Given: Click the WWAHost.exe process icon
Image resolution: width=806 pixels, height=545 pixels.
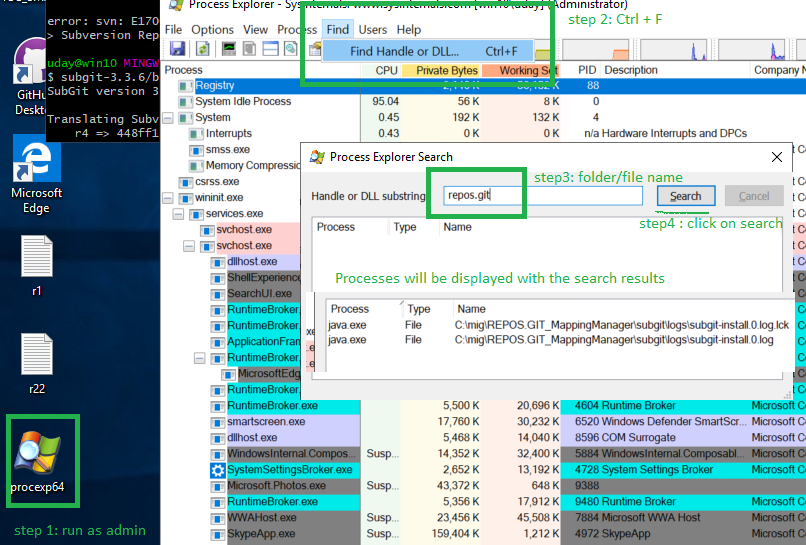Looking at the screenshot, I should 218,518.
